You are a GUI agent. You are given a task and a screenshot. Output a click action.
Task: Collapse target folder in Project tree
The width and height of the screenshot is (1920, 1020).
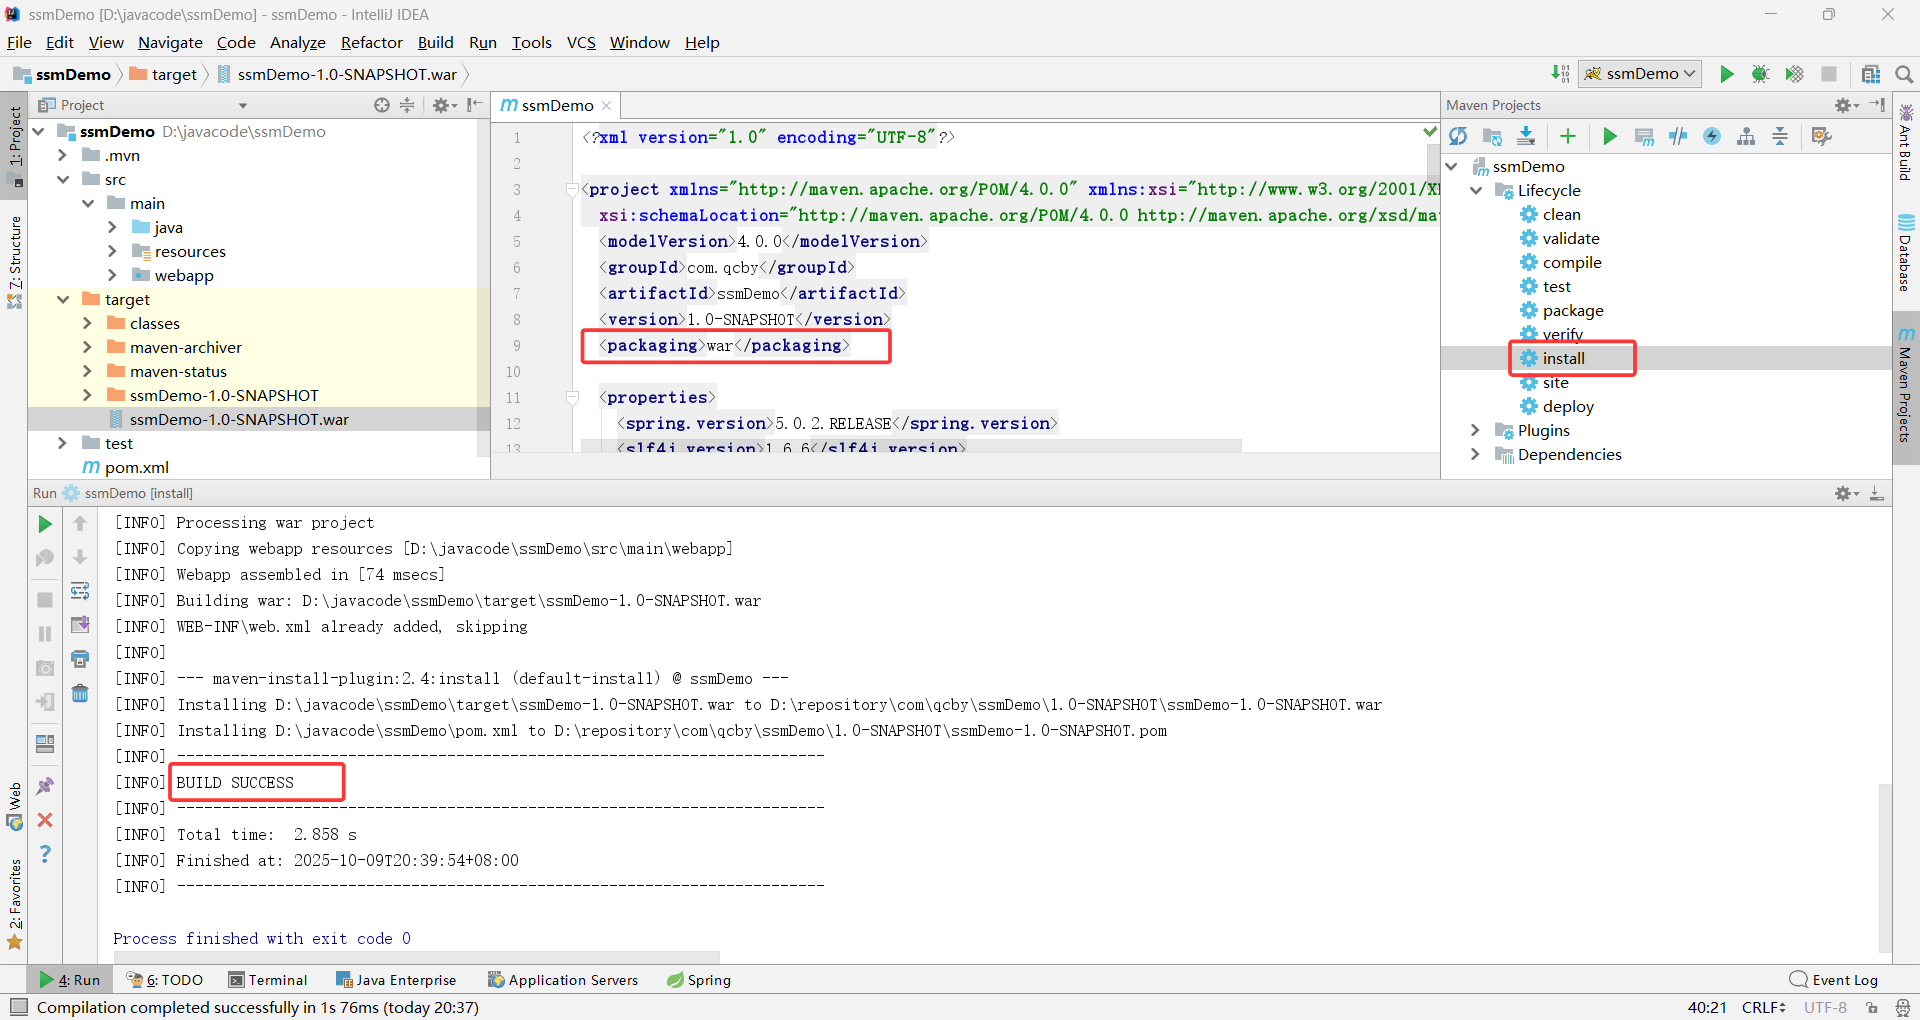click(63, 300)
